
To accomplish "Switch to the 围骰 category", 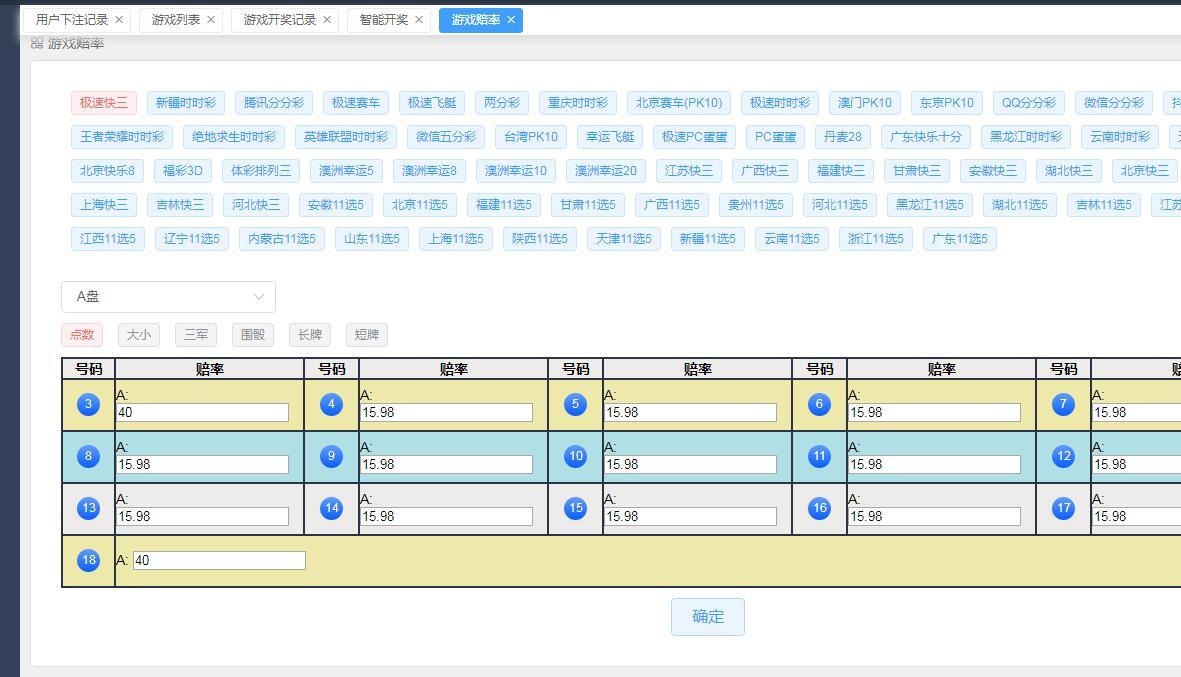I will [251, 335].
